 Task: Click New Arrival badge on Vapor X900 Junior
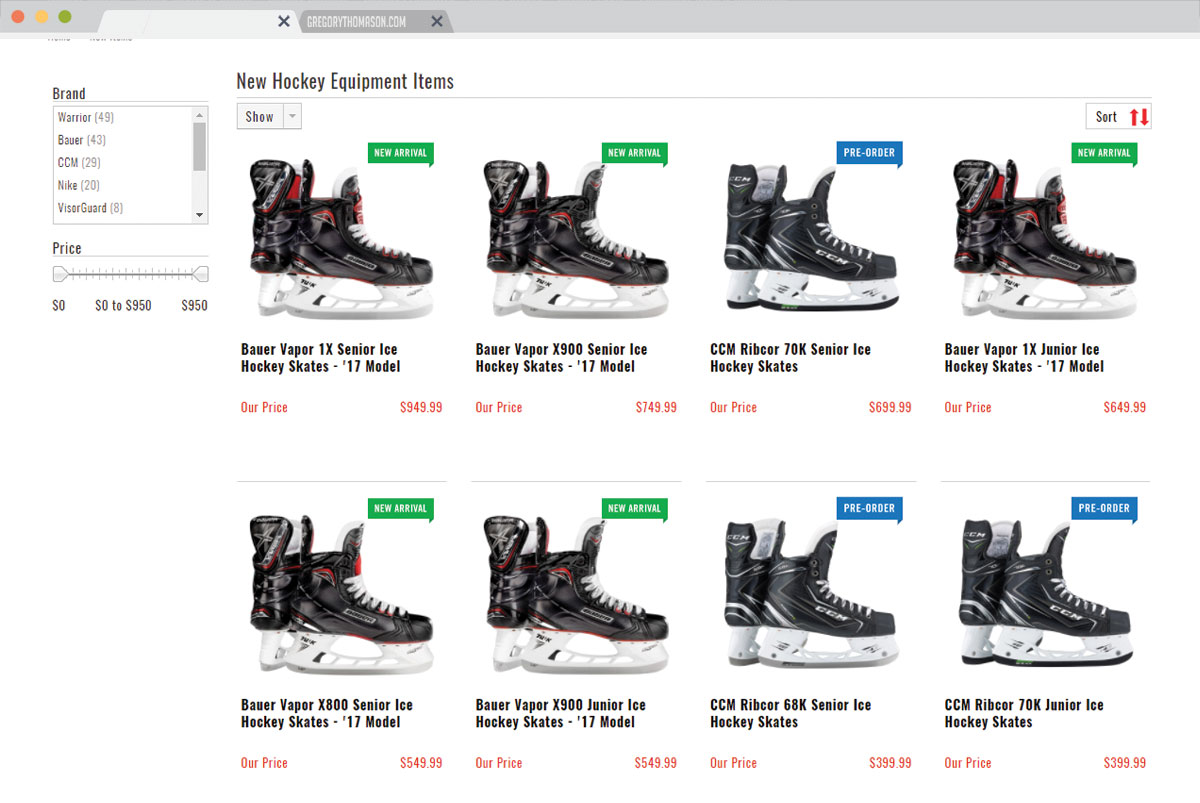[x=635, y=508]
